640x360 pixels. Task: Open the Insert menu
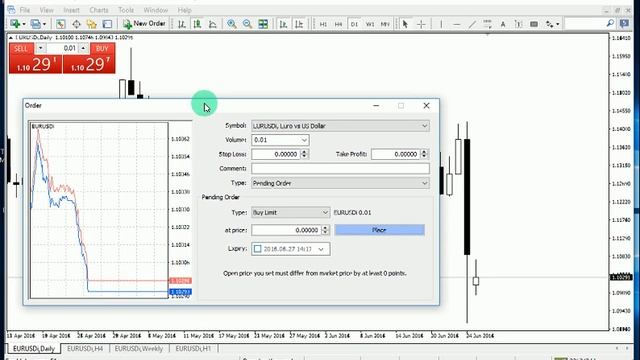tap(71, 10)
